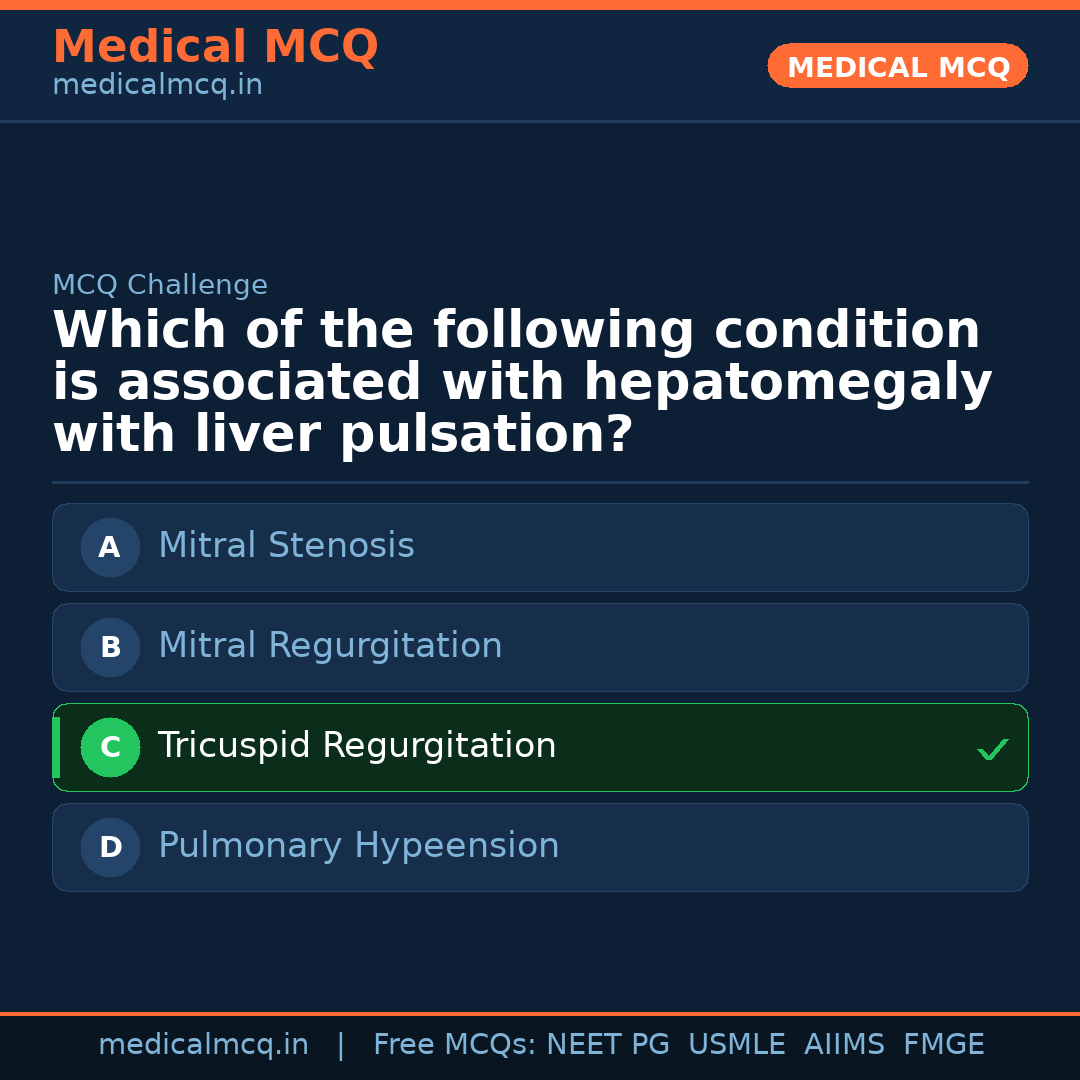Open the medicalmcq.in link under the header title
The height and width of the screenshot is (1080, 1080).
tap(157, 86)
